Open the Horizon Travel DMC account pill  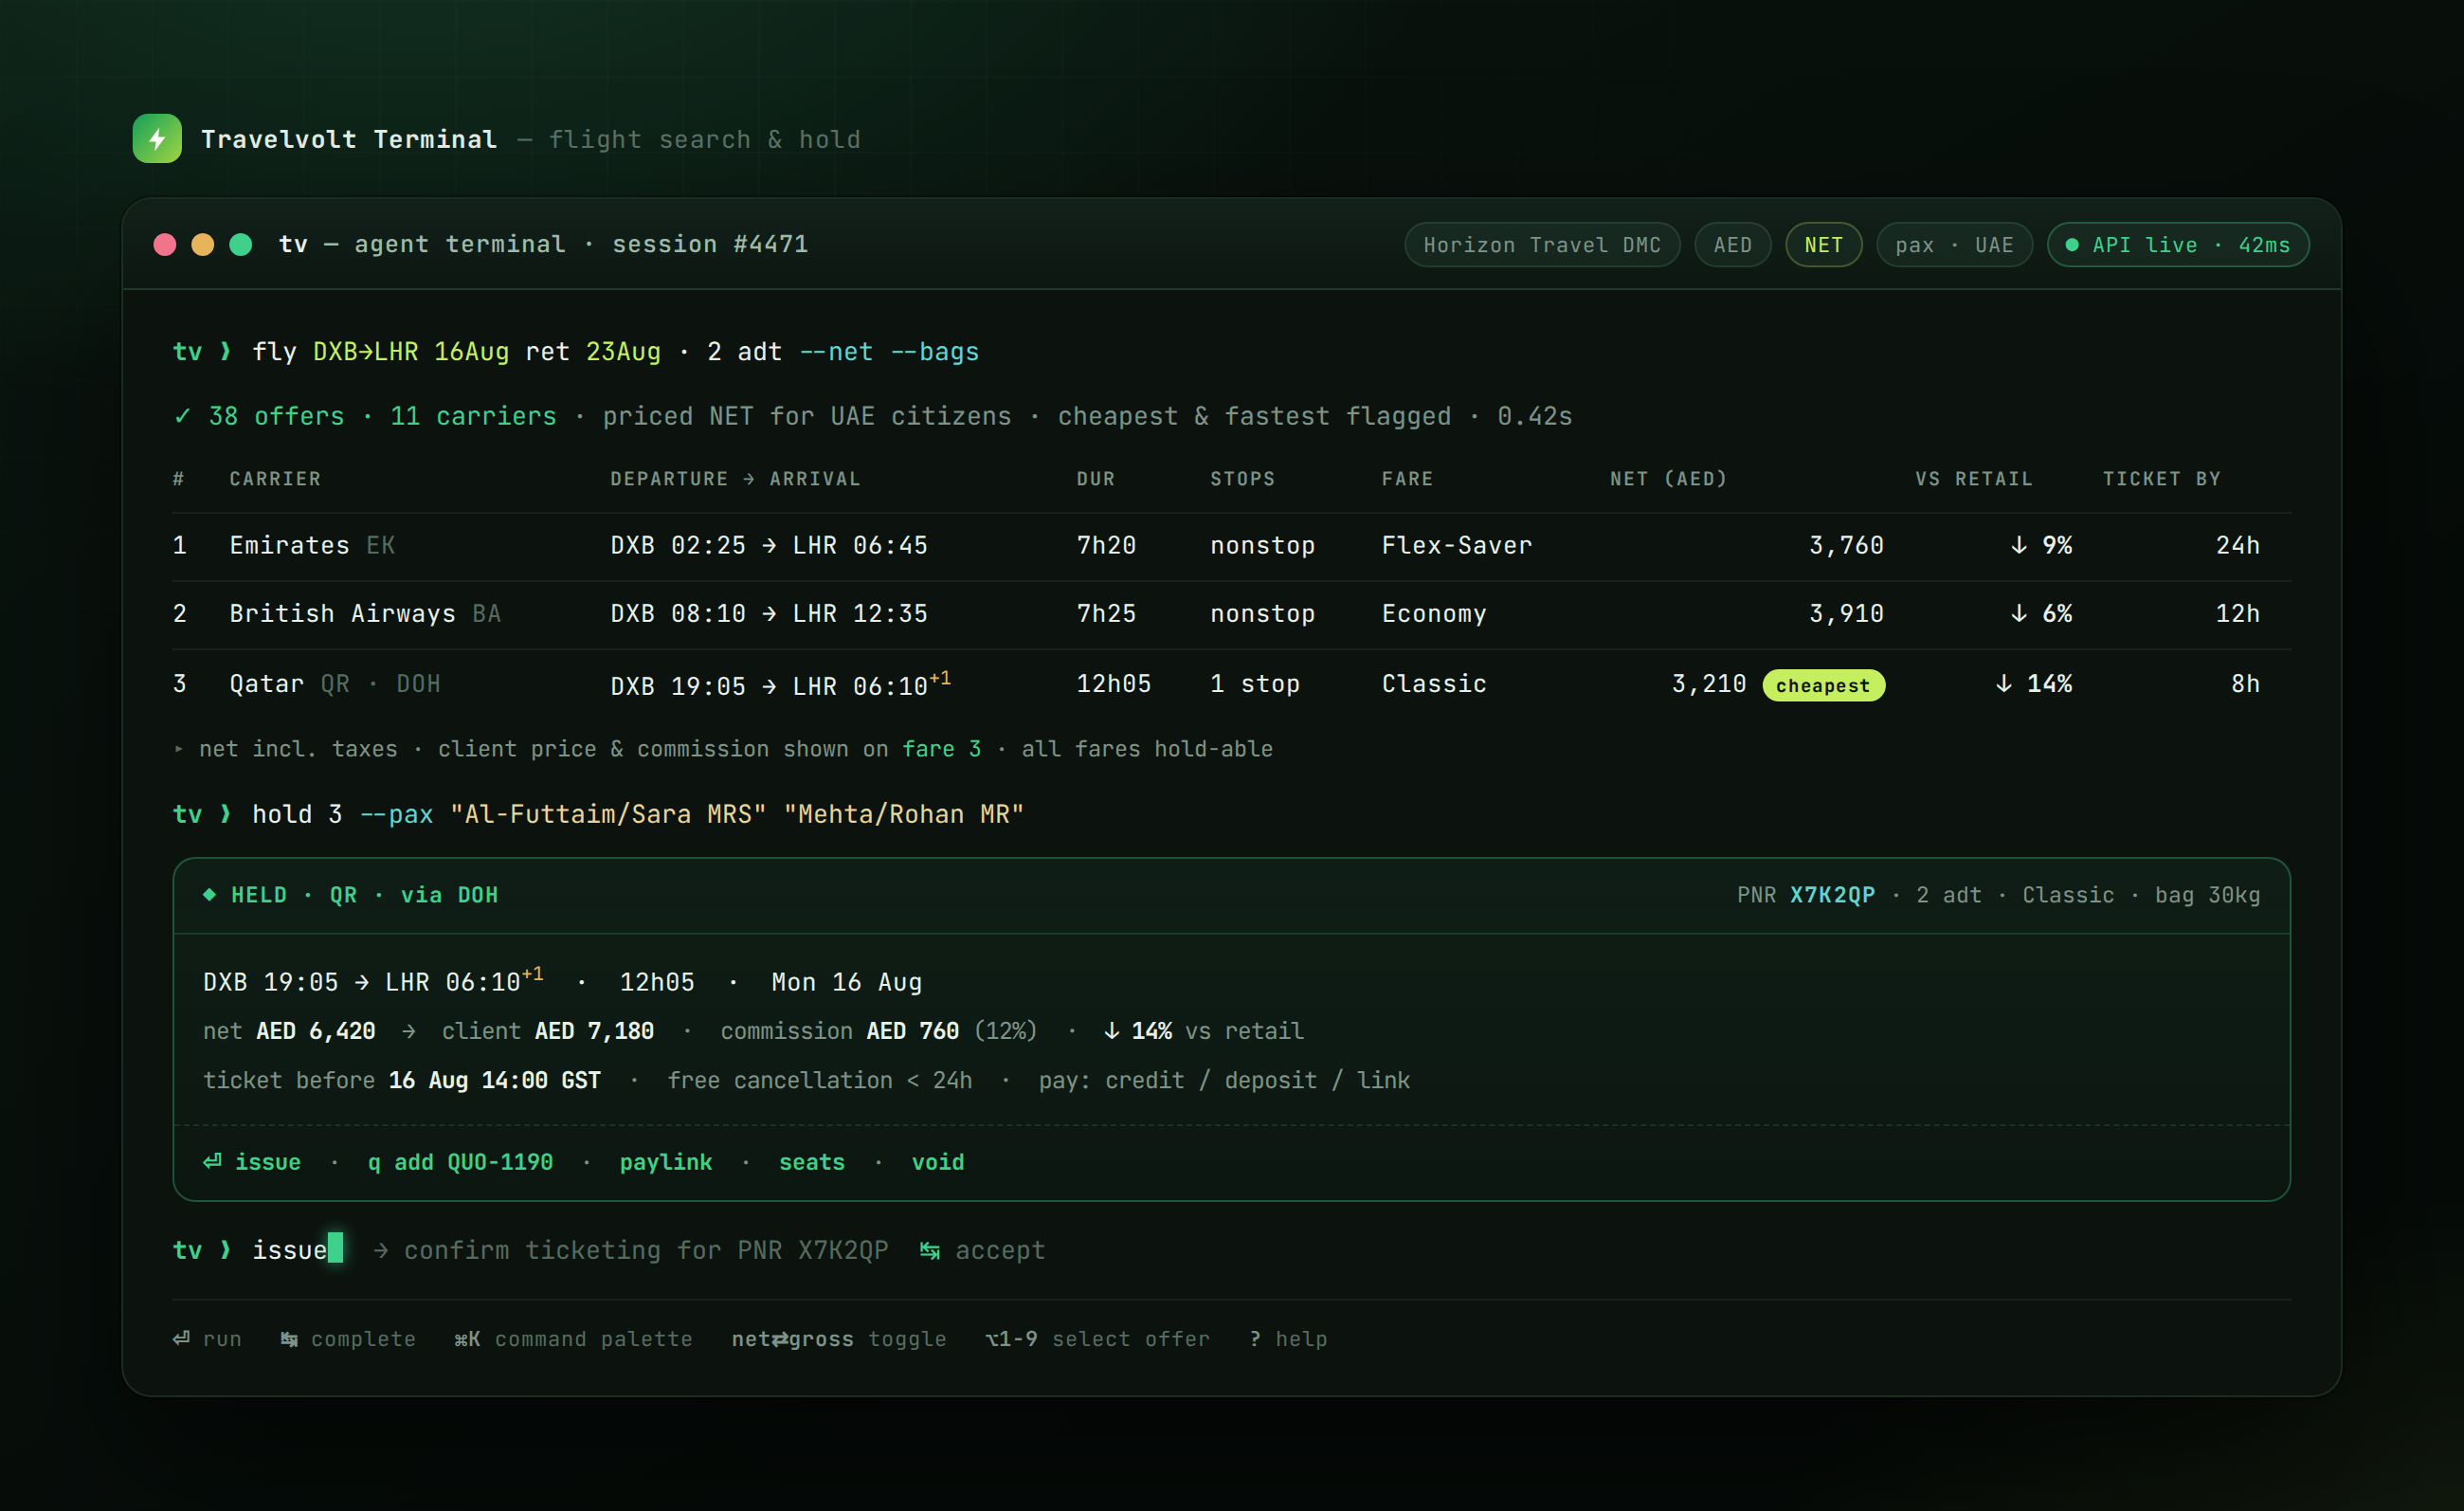click(x=1542, y=245)
